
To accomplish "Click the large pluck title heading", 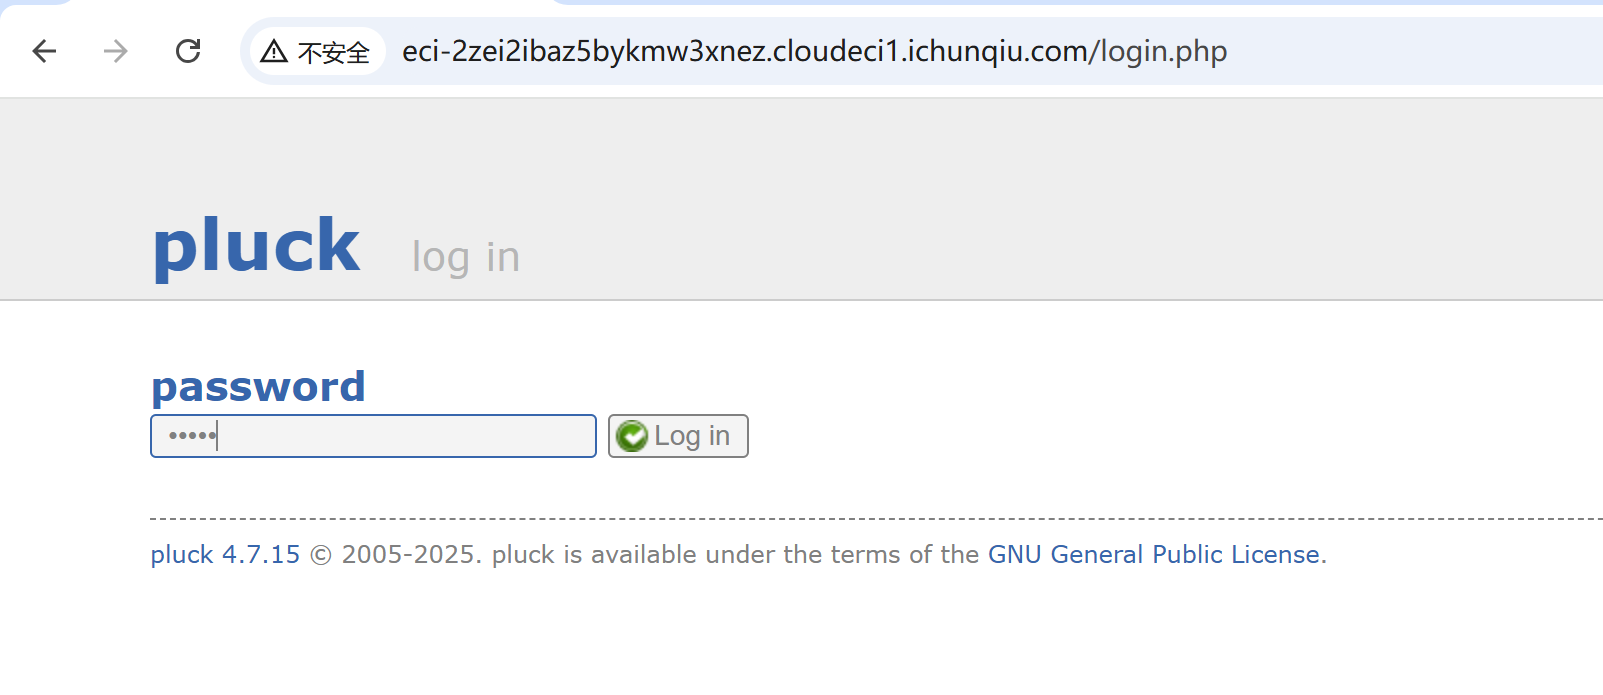I will 256,246.
